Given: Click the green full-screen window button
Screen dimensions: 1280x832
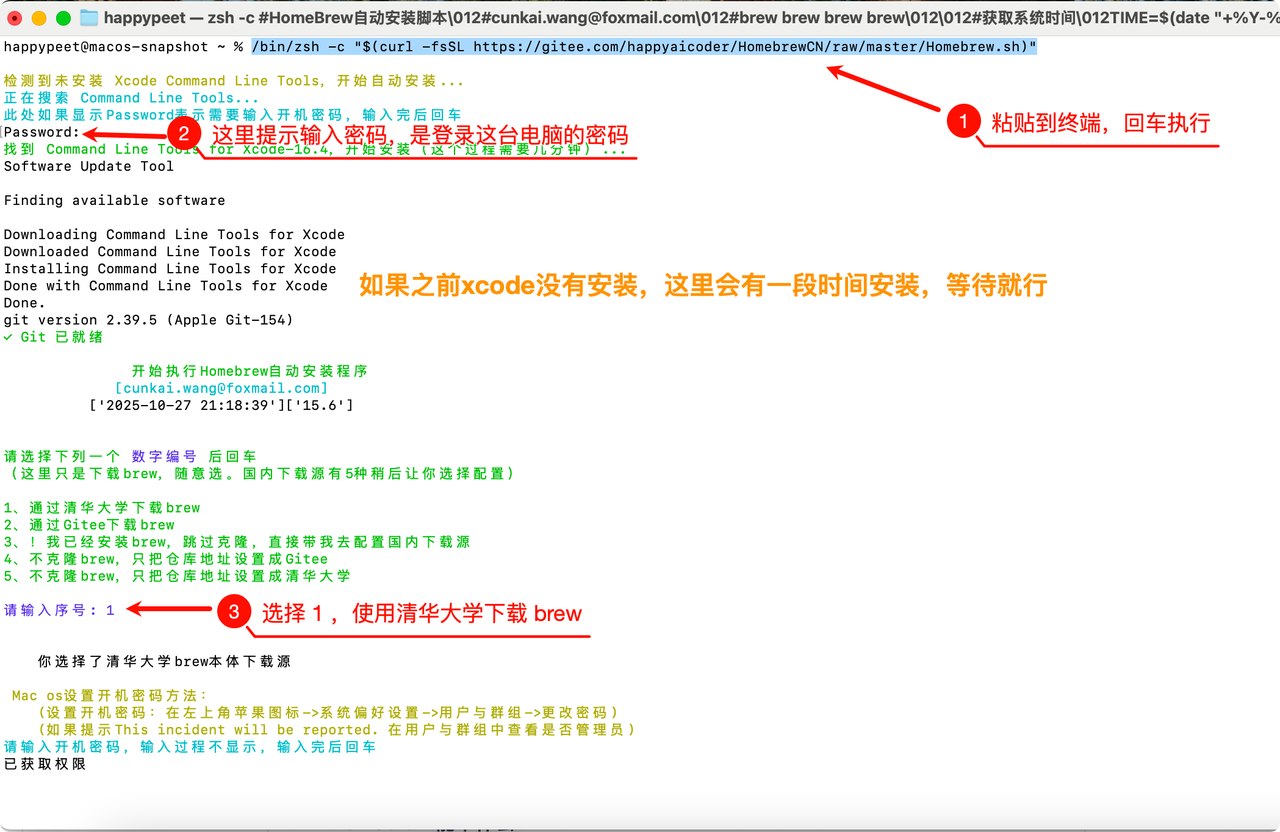Looking at the screenshot, I should point(63,18).
